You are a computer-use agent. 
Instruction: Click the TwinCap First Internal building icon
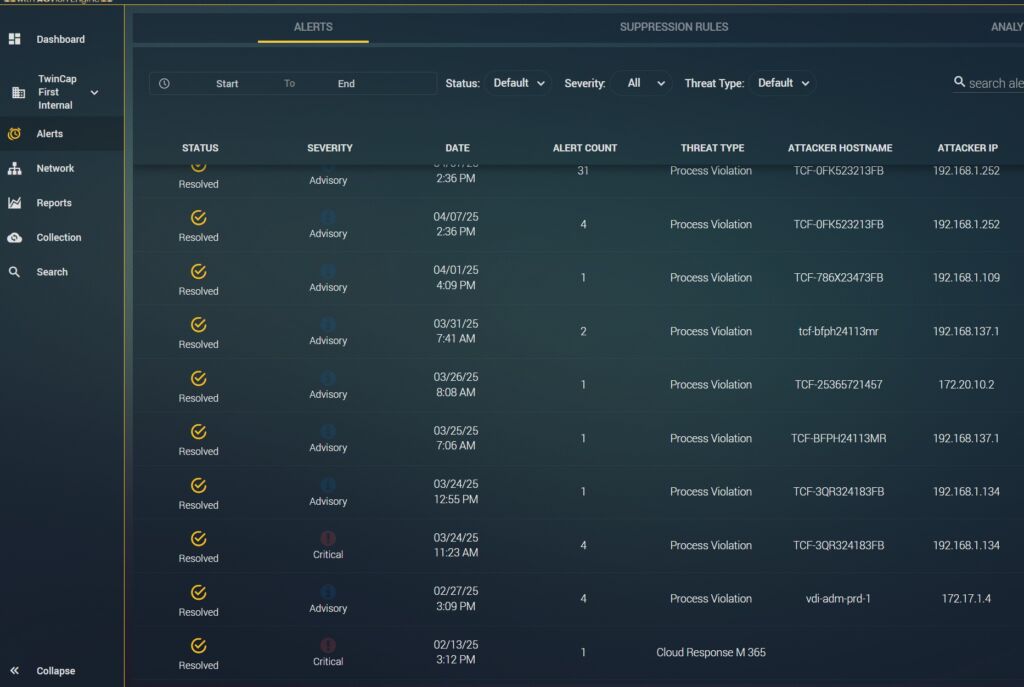pyautogui.click(x=18, y=93)
